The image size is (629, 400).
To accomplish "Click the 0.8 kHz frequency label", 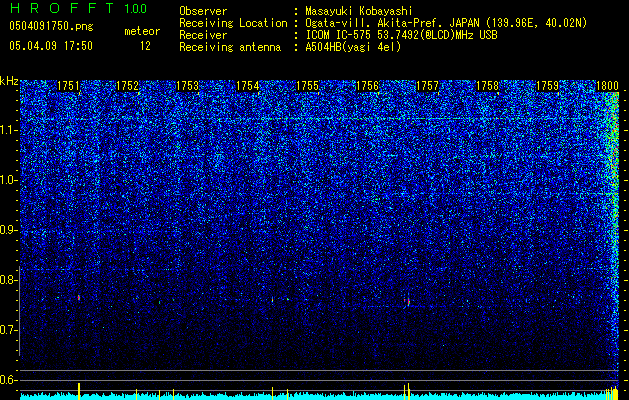I will (x=8, y=280).
